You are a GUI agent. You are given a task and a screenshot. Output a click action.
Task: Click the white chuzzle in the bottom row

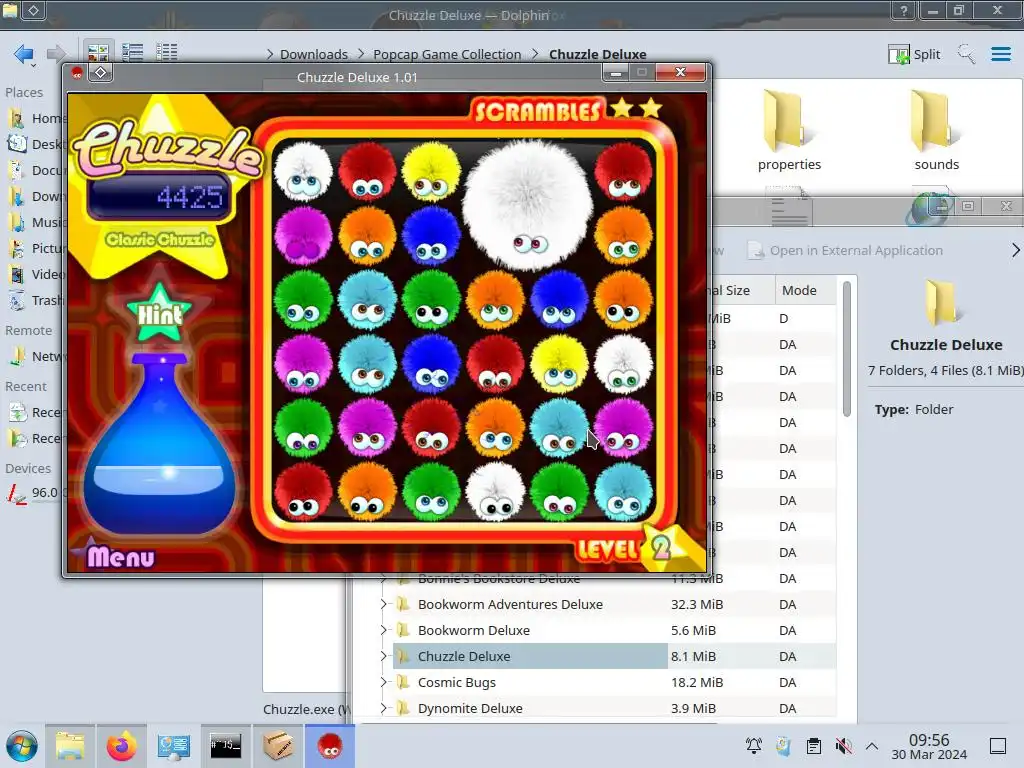pyautogui.click(x=495, y=491)
